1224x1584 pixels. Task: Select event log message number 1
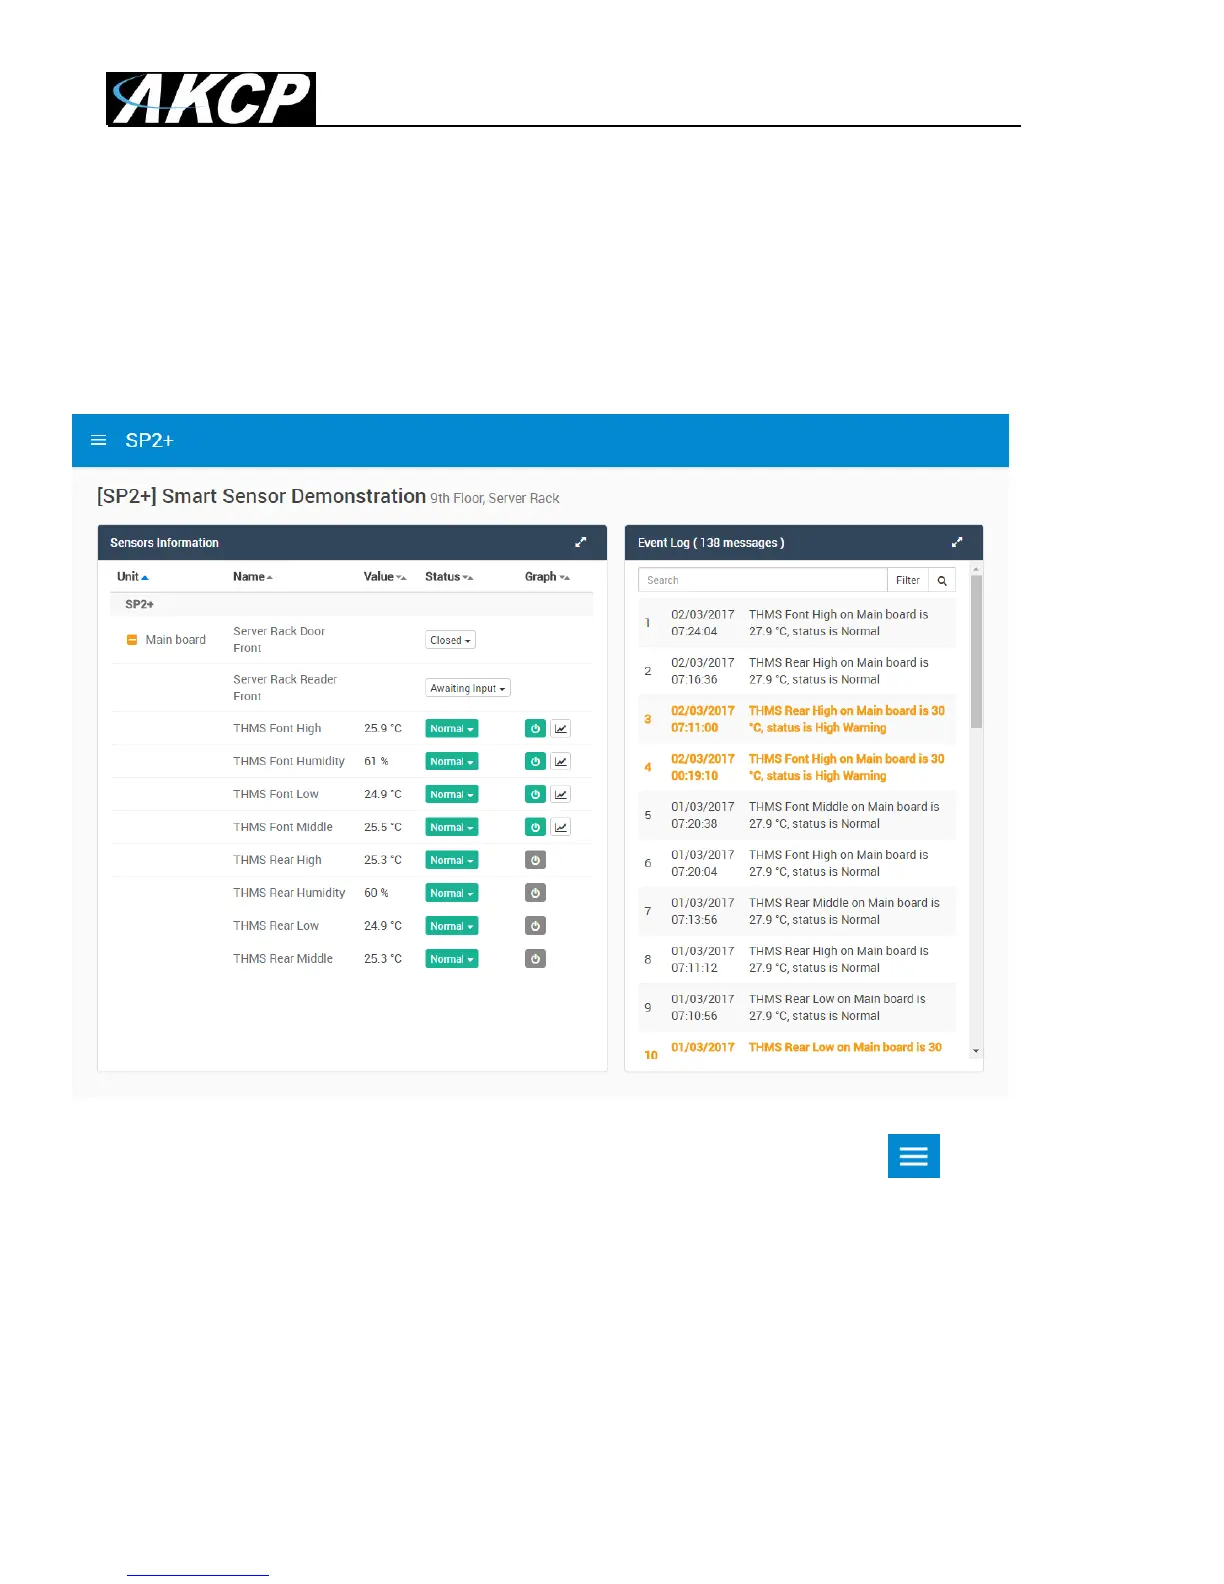(x=797, y=623)
